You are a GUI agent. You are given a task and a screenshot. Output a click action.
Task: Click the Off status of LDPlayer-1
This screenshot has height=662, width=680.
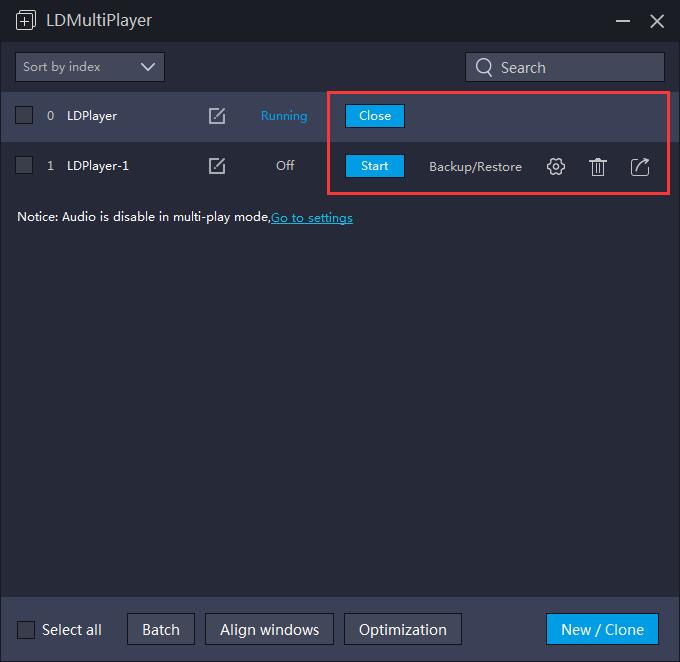pos(285,165)
